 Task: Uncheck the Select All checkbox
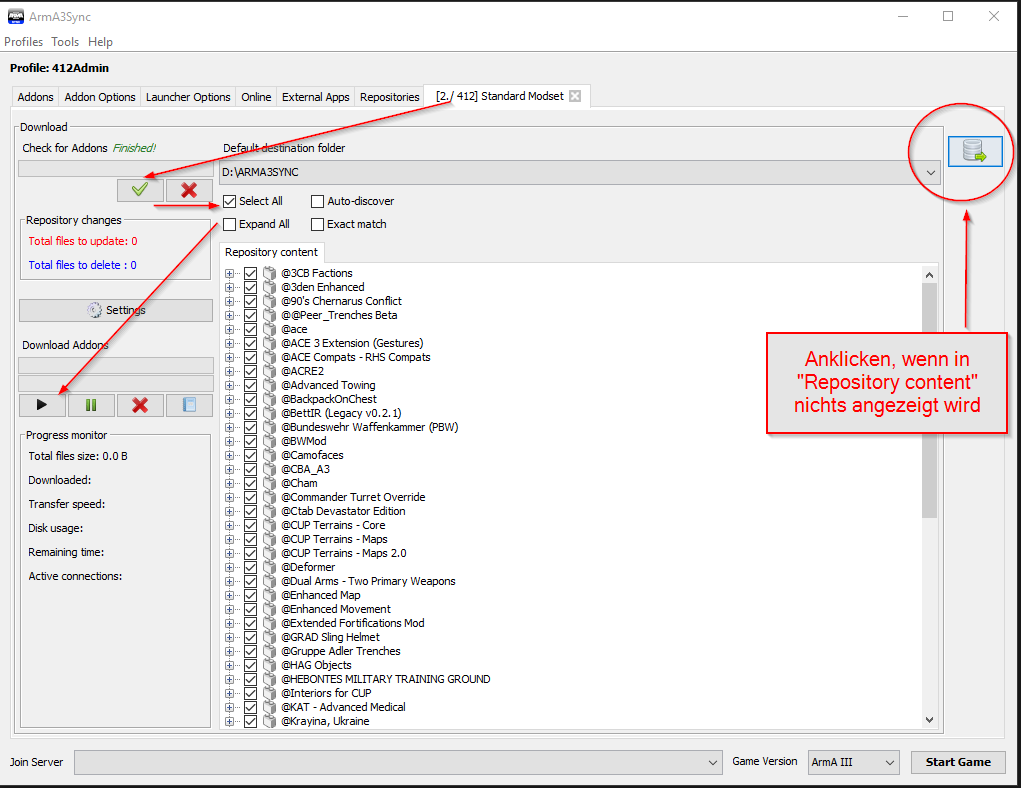tap(230, 201)
